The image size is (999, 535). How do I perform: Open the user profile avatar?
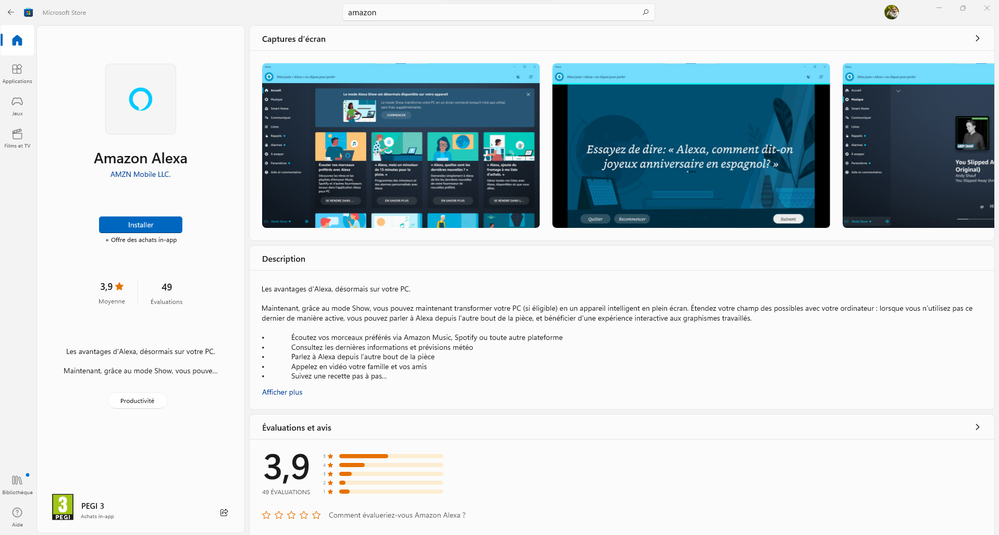coord(891,12)
